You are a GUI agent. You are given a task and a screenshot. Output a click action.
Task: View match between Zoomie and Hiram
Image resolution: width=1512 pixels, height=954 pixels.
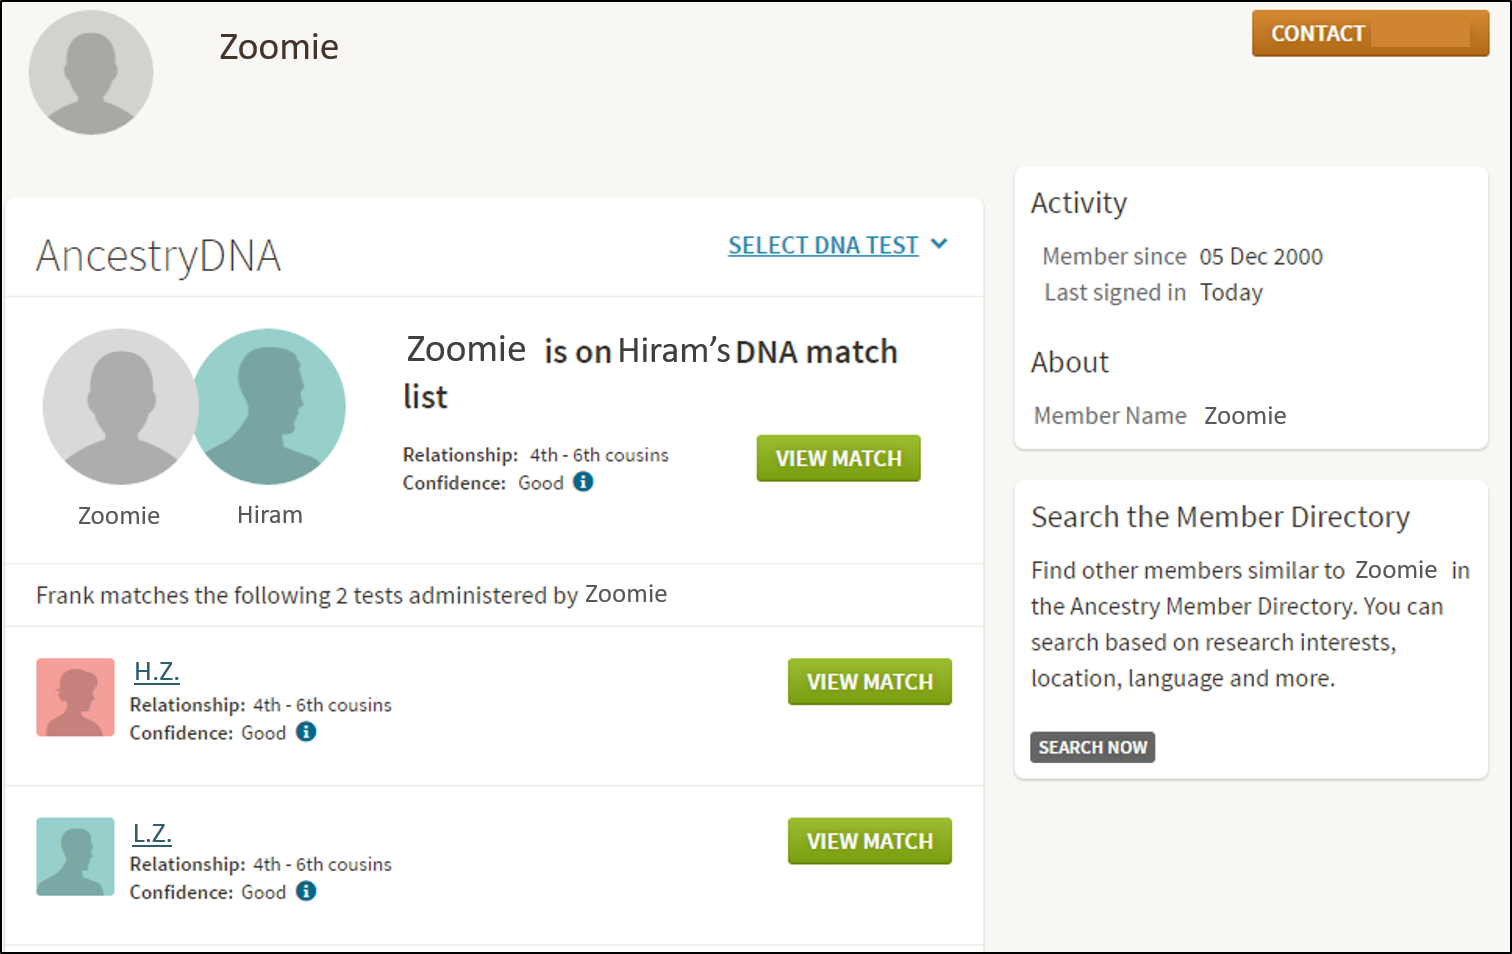(x=838, y=458)
